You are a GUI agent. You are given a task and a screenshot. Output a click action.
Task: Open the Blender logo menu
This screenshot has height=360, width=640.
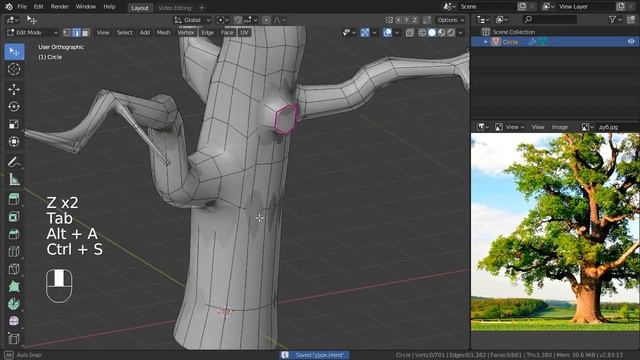9,7
